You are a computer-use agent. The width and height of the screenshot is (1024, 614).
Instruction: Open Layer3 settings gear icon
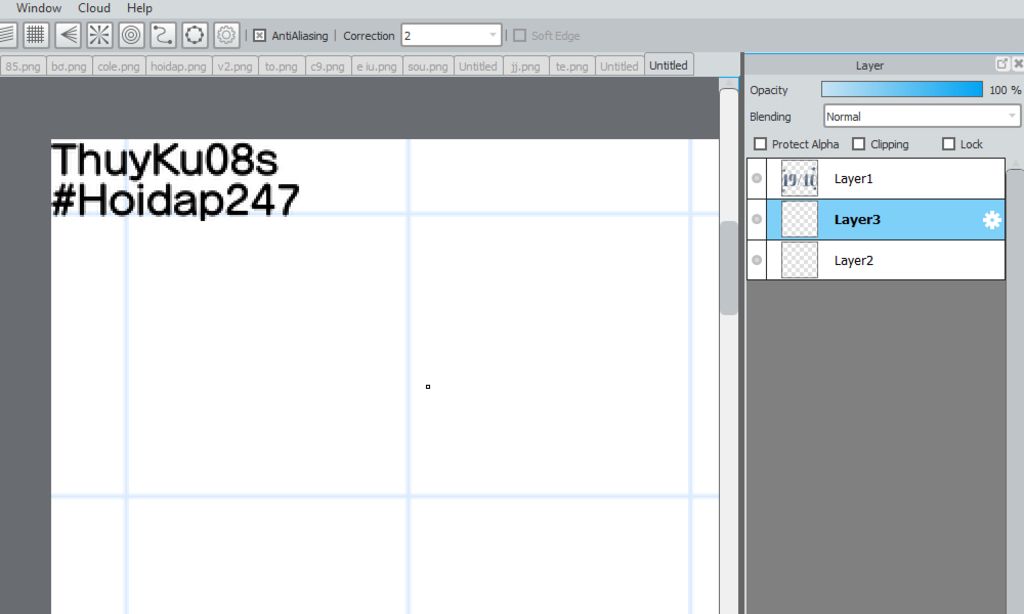991,220
